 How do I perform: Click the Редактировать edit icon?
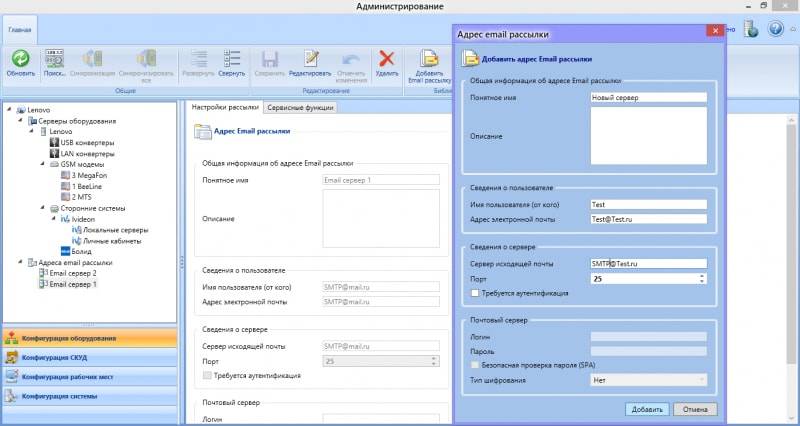point(311,58)
